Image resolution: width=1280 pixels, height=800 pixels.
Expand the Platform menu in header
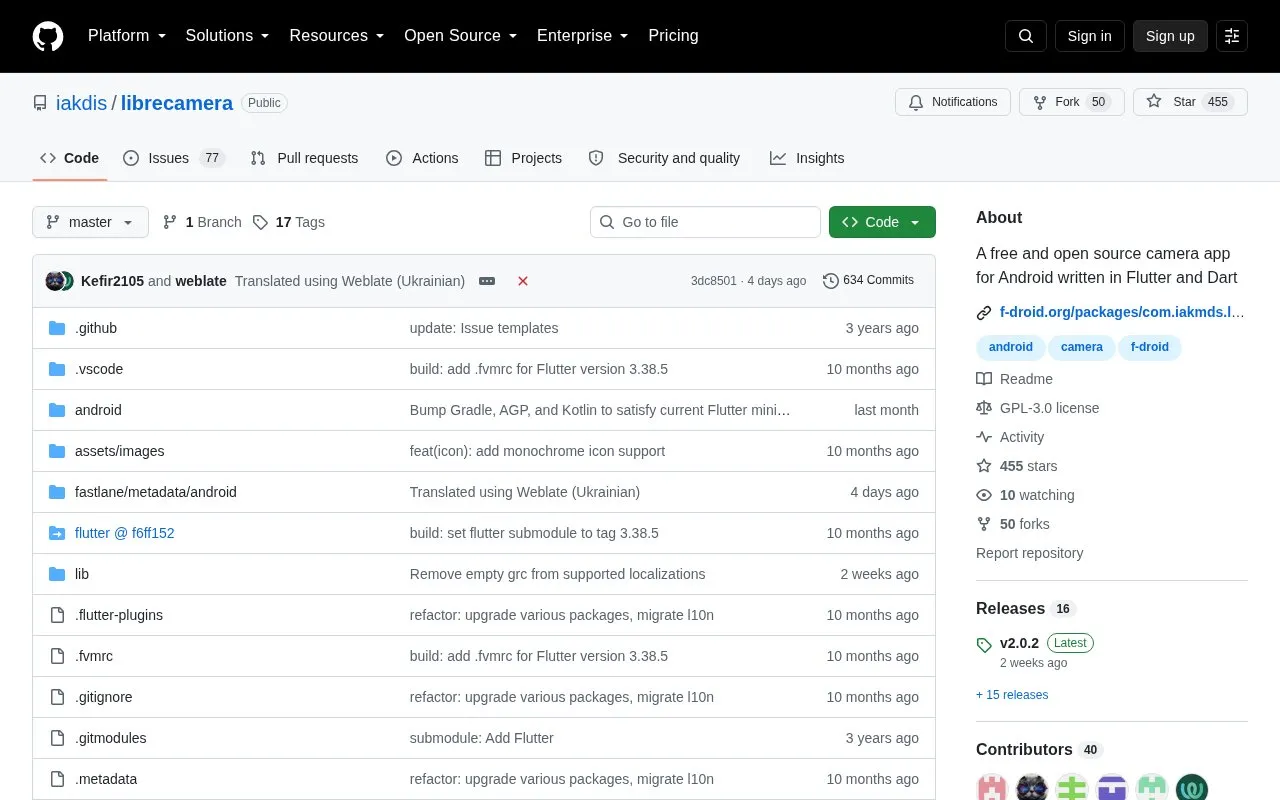pos(127,36)
